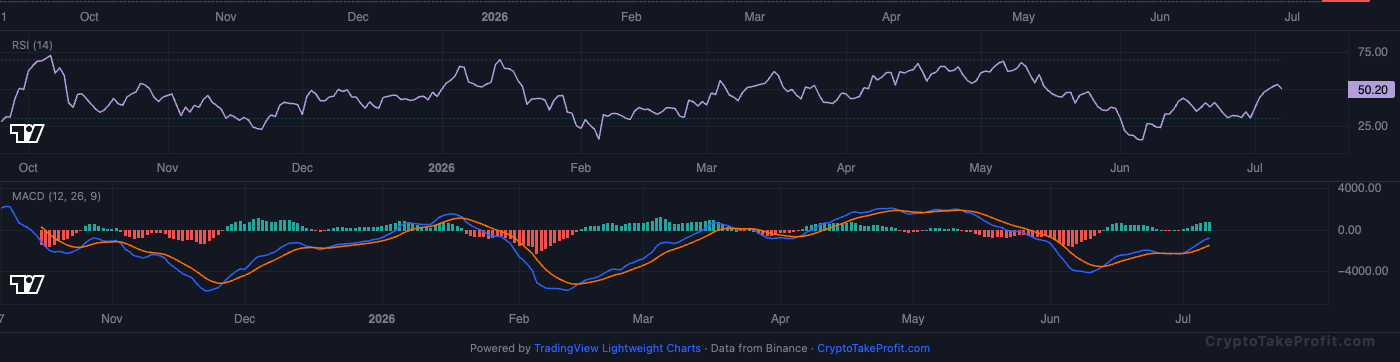Image resolution: width=1400 pixels, height=362 pixels.
Task: Click Apr on the RSI pane time axis
Action: [846, 168]
